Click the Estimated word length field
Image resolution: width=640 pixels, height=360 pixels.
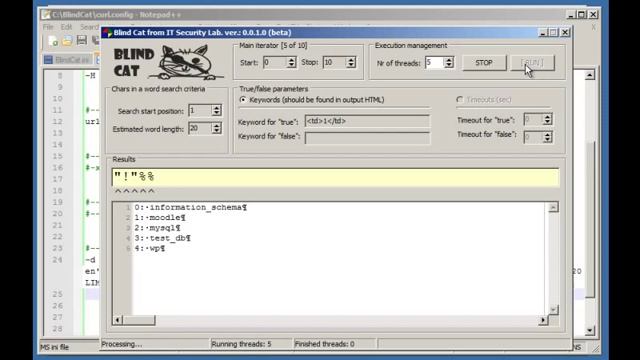click(200, 128)
